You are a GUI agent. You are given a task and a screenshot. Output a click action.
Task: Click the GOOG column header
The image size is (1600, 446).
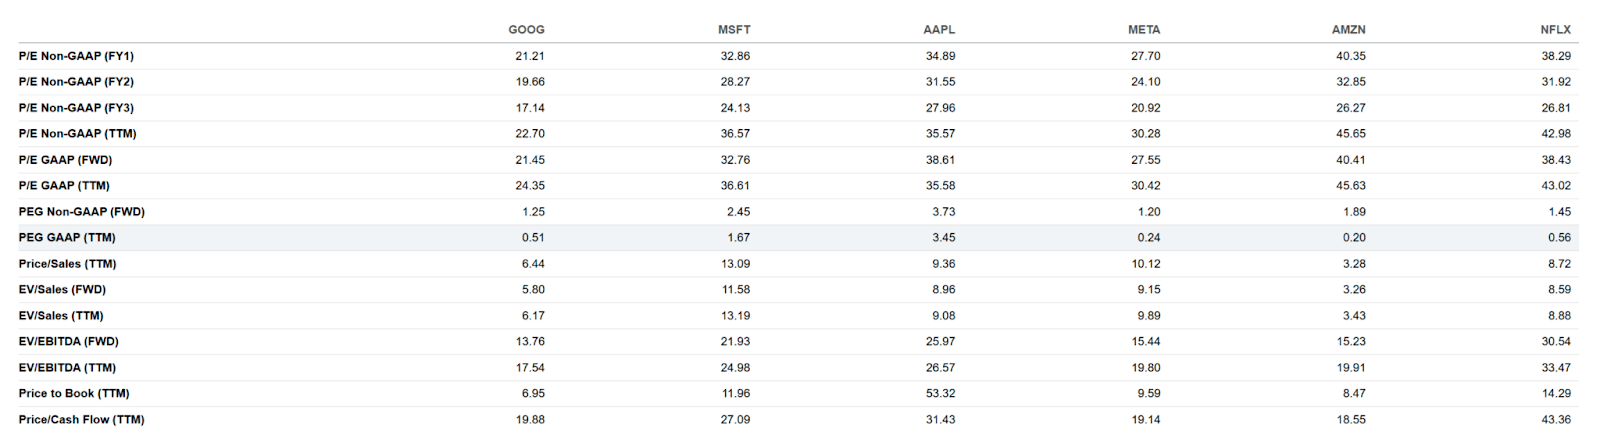click(526, 30)
